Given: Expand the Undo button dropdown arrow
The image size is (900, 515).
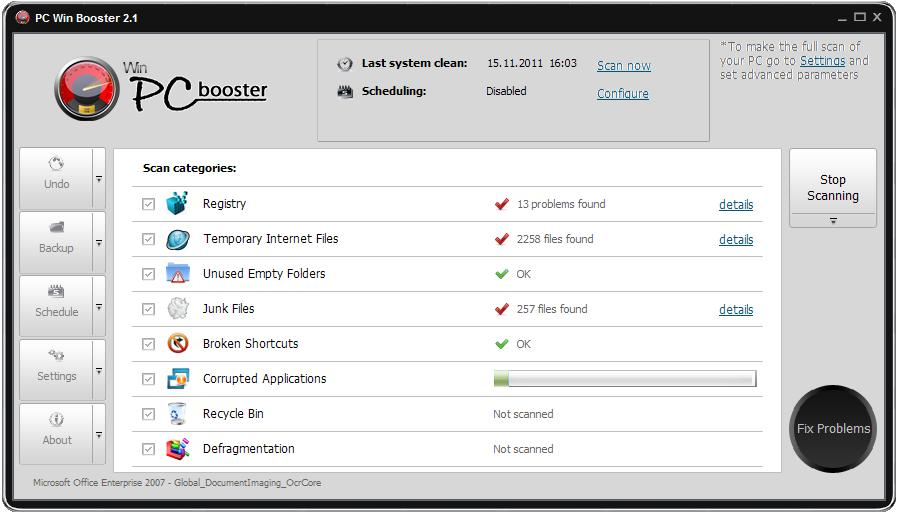Looking at the screenshot, I should click(x=99, y=179).
